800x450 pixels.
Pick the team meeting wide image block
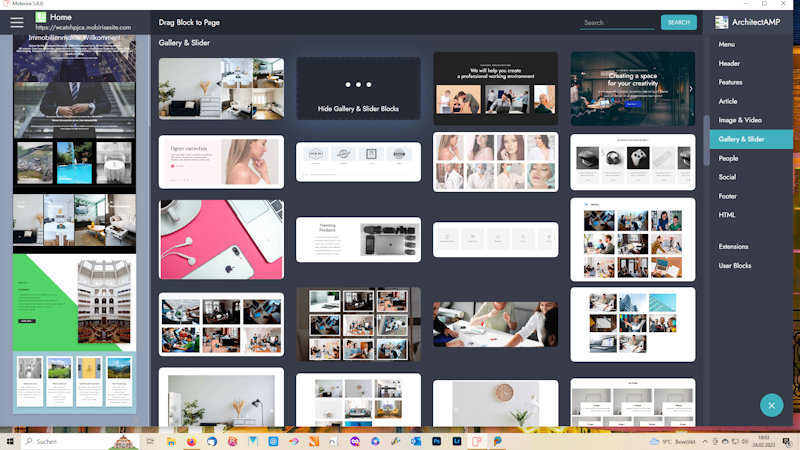point(495,324)
